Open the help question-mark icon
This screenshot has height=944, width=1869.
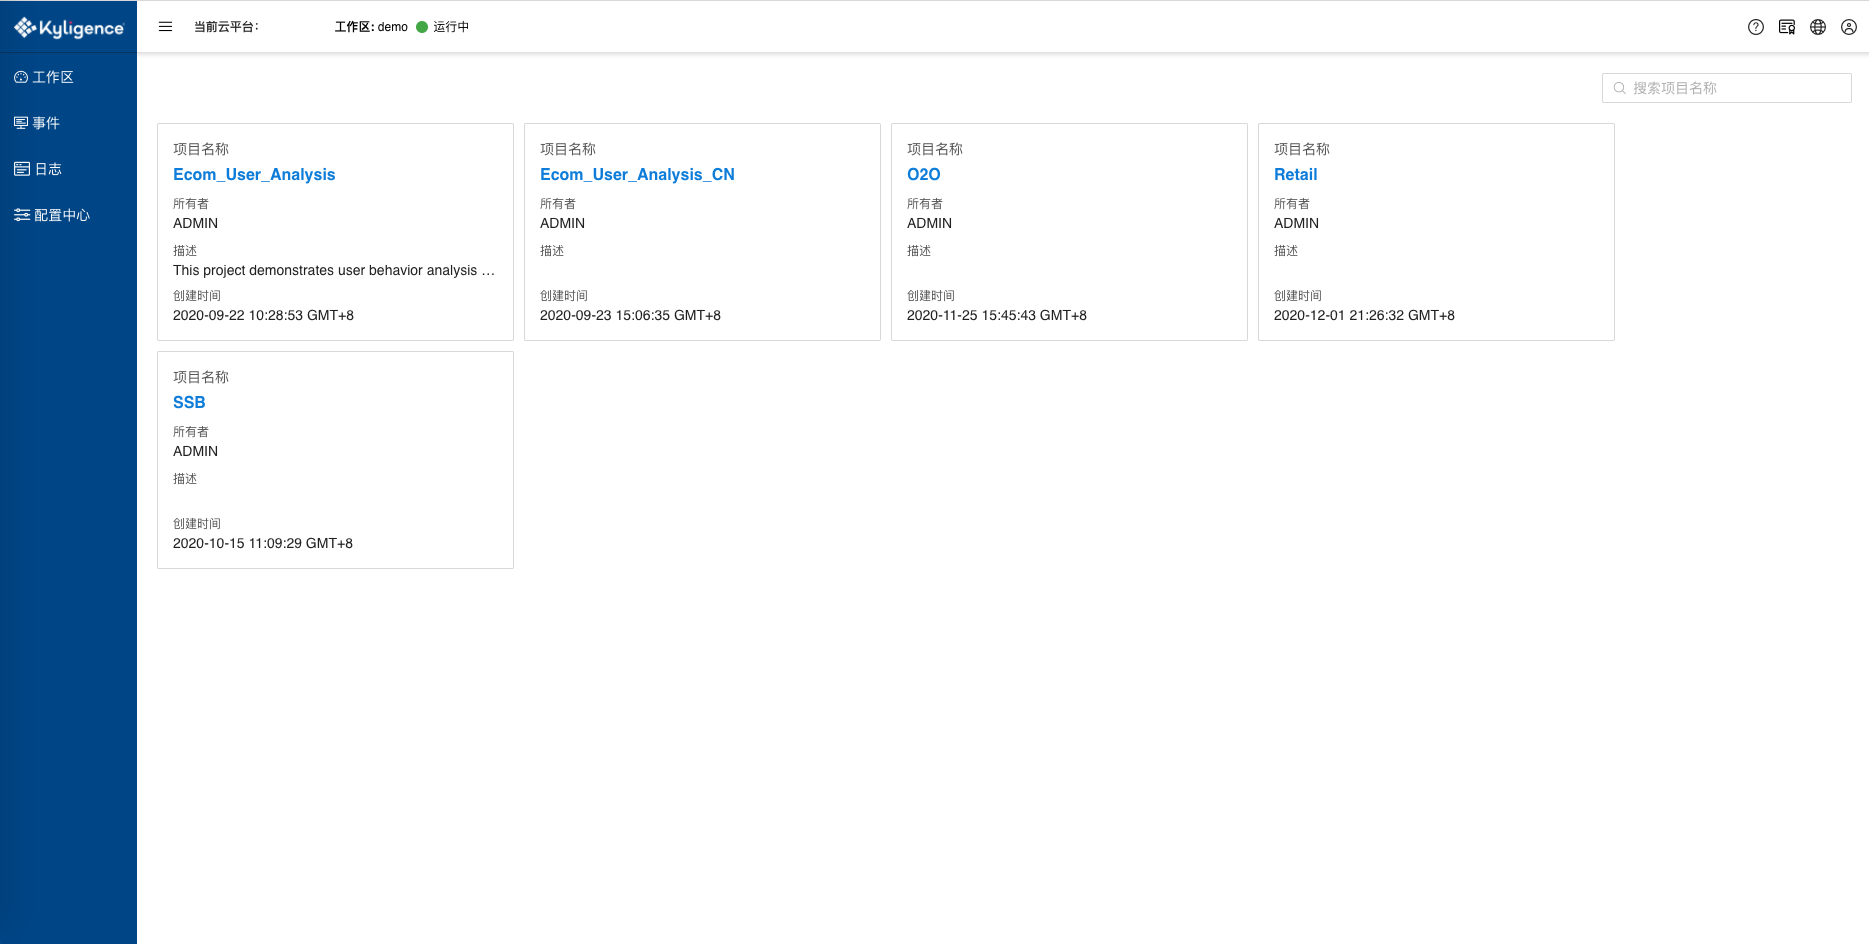(1756, 27)
